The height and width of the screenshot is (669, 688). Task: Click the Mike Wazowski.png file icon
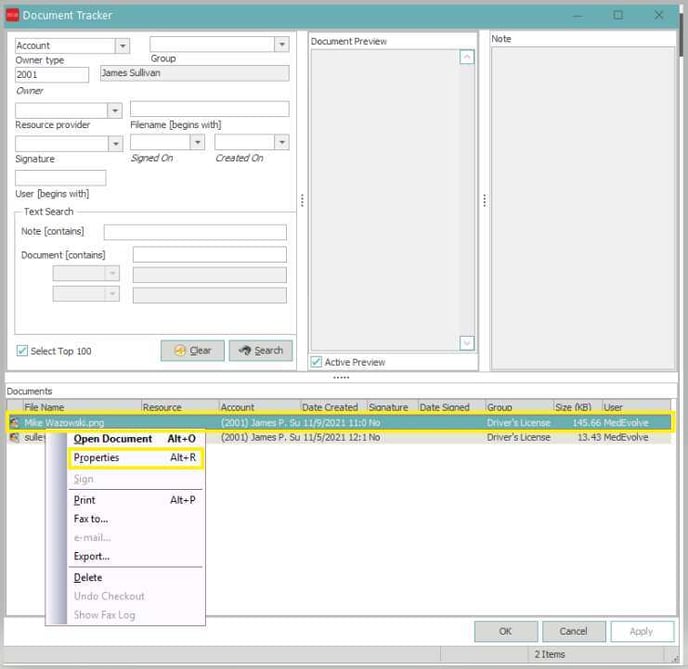tap(14, 423)
